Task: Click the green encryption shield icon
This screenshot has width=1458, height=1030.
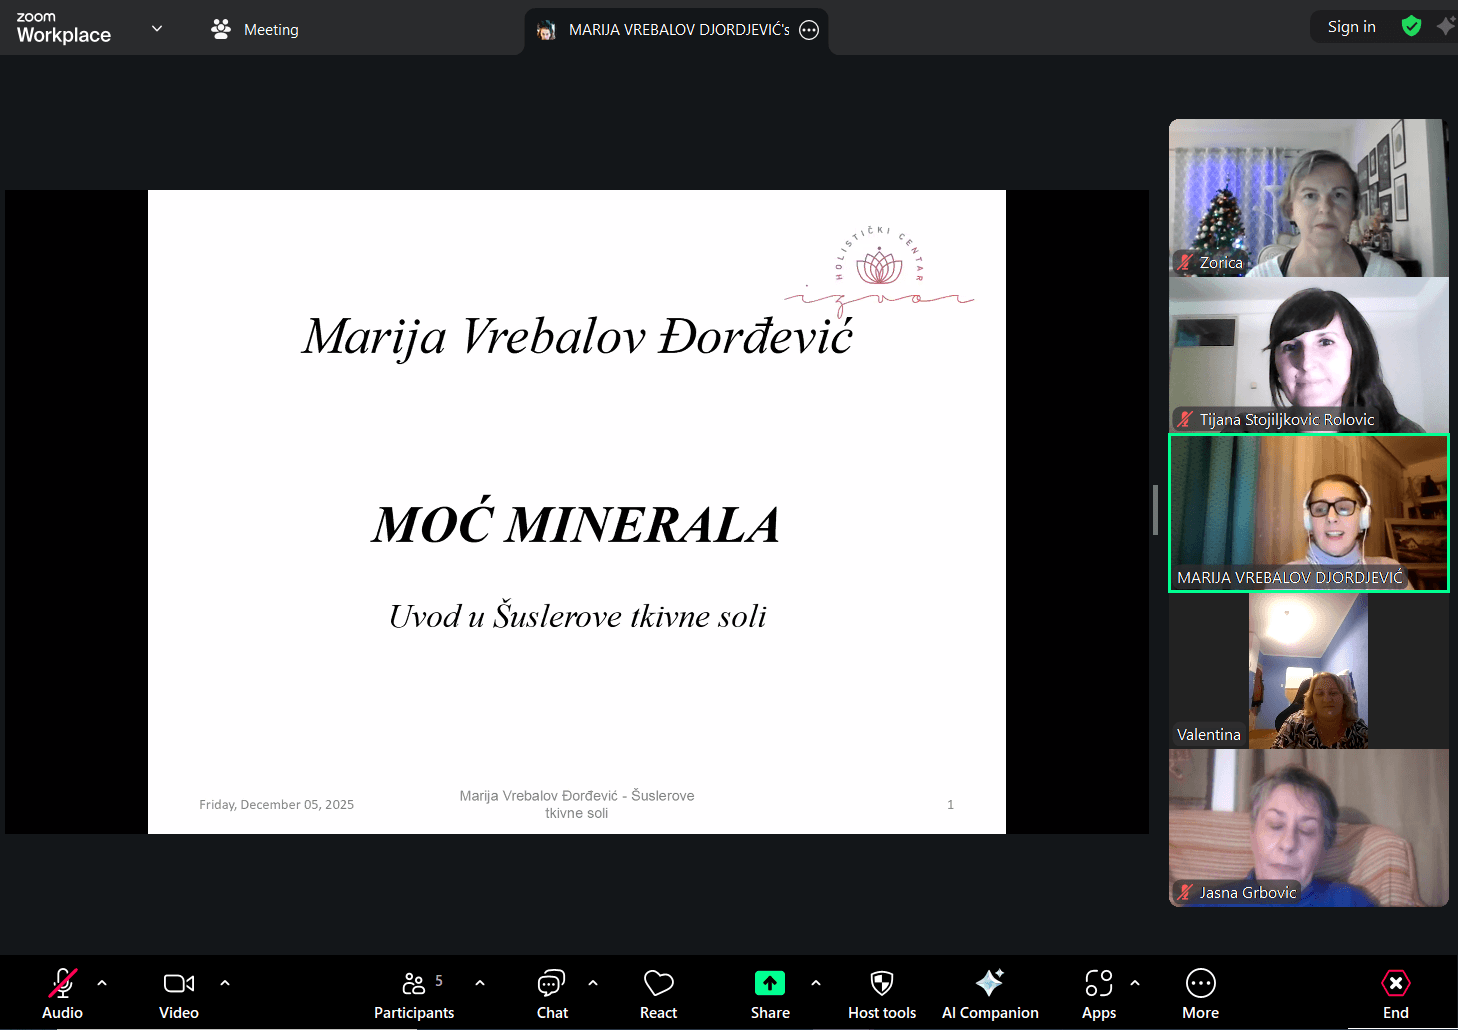Action: coord(1411,27)
